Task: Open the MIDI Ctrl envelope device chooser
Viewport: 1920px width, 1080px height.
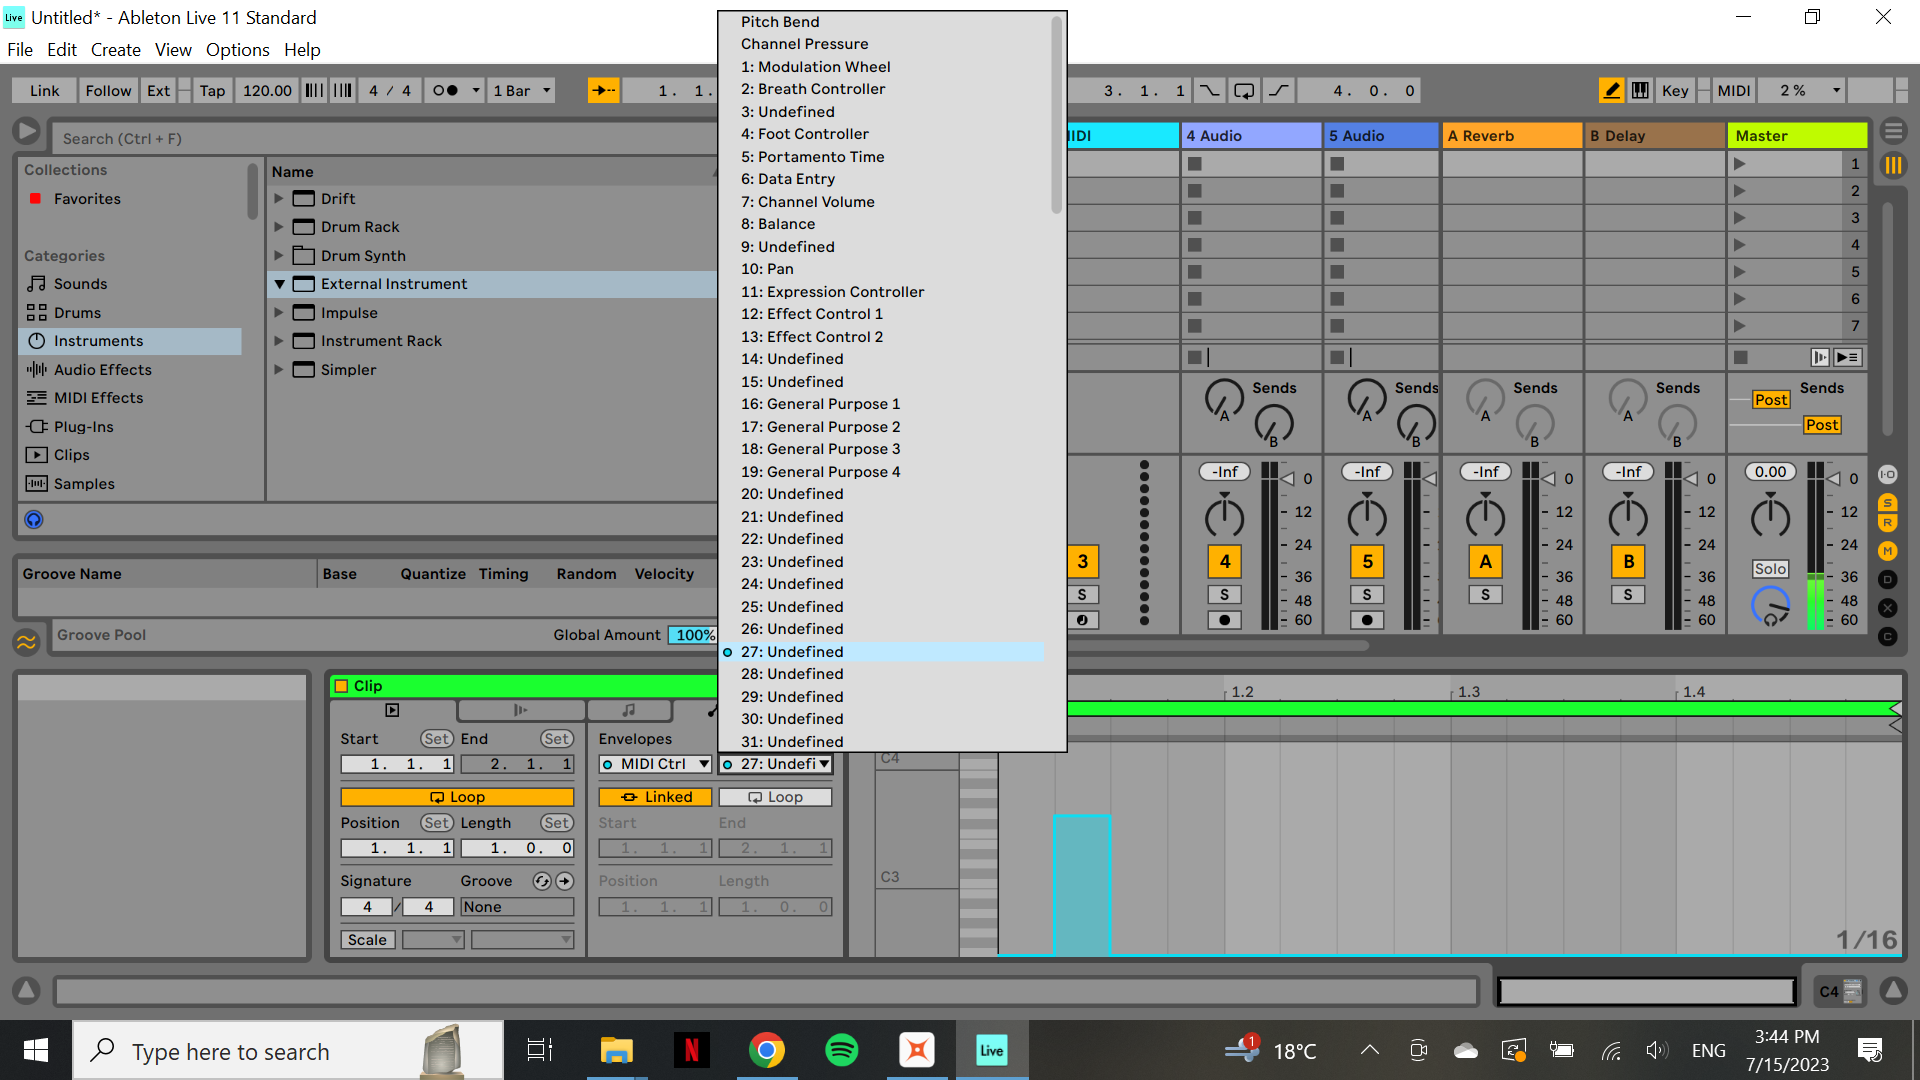Action: (x=655, y=764)
